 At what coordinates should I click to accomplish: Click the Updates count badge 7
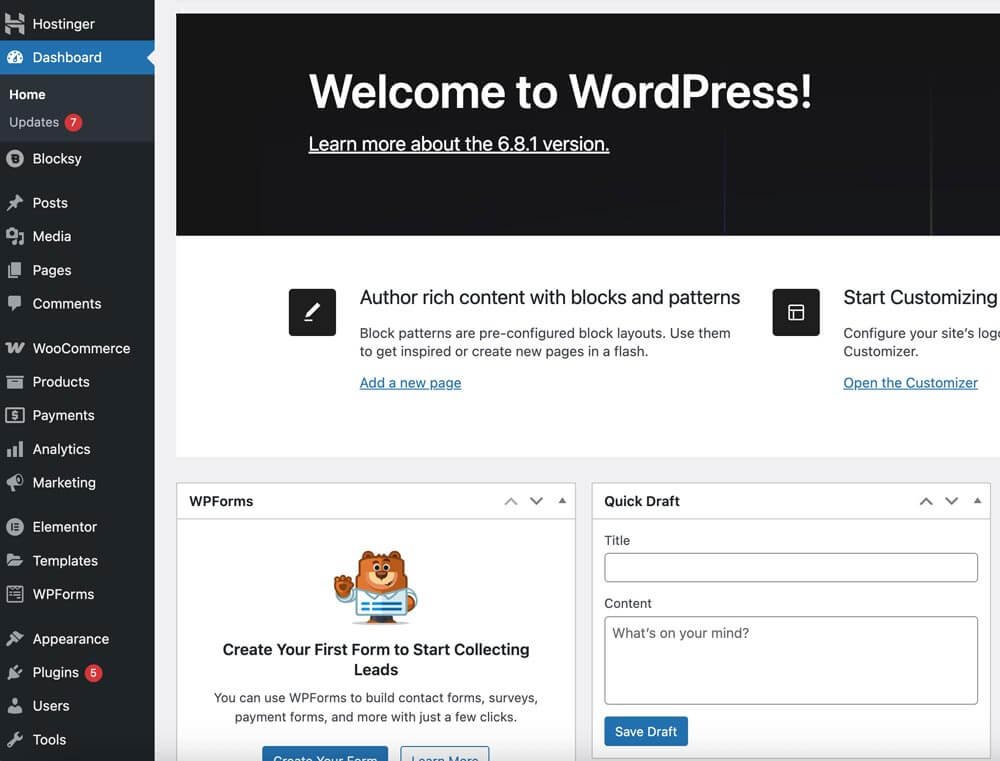click(73, 122)
